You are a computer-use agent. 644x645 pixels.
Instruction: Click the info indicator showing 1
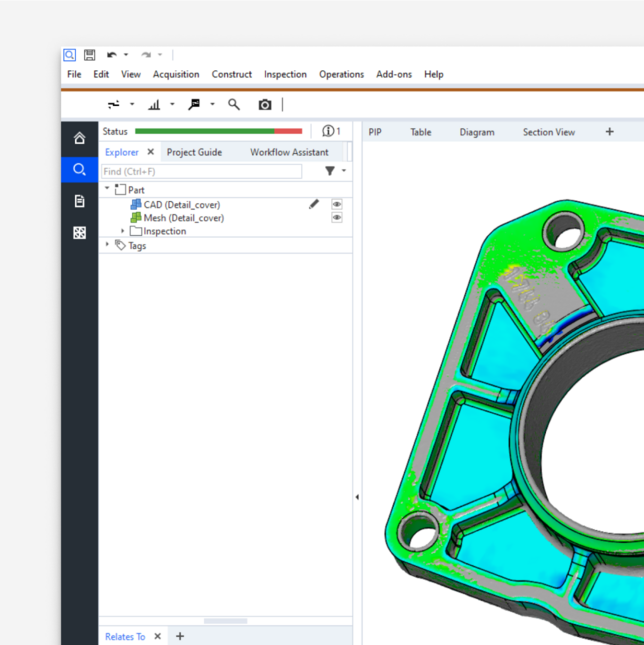[x=331, y=131]
